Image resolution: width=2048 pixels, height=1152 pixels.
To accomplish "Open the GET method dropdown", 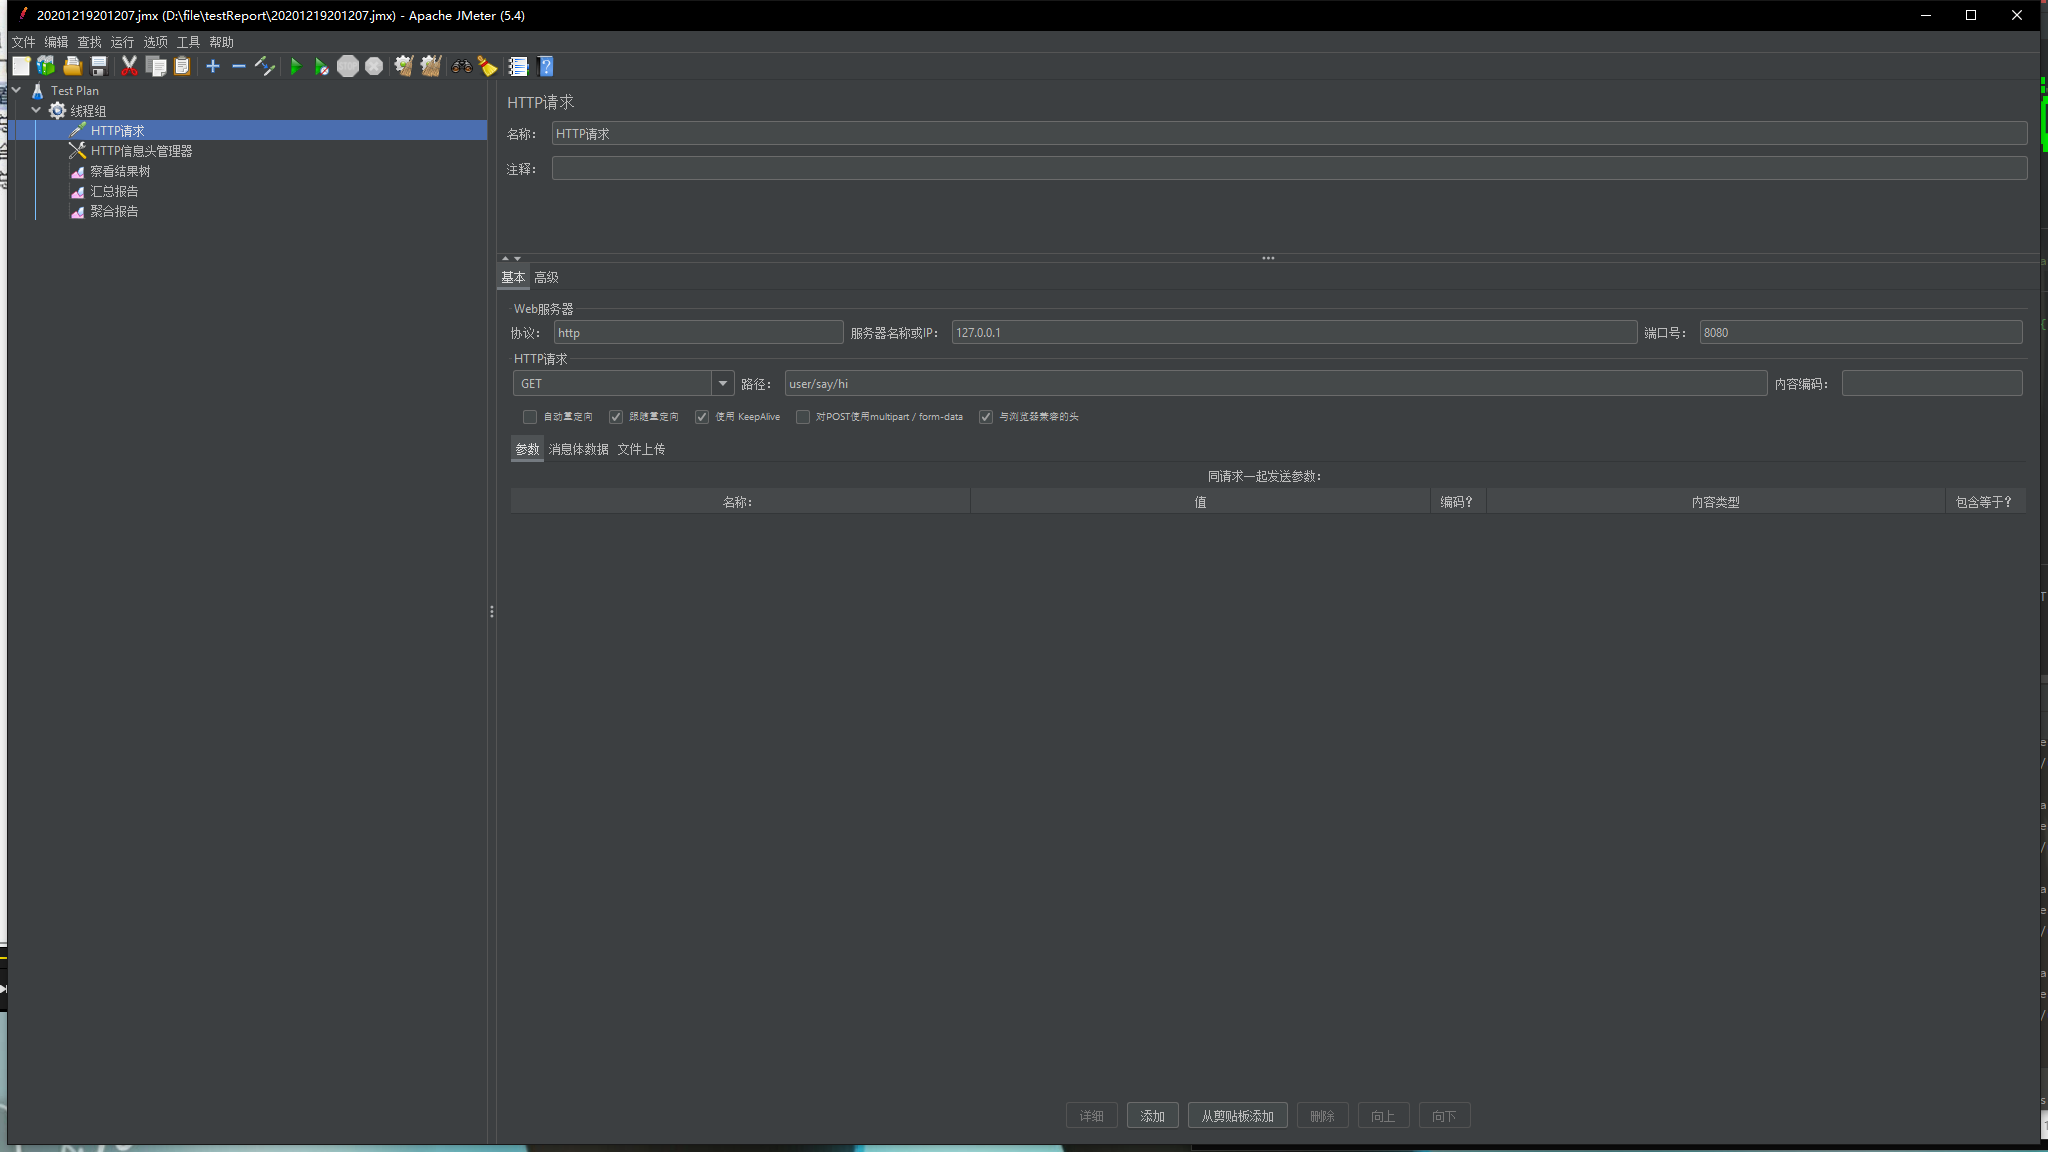I will click(x=722, y=384).
